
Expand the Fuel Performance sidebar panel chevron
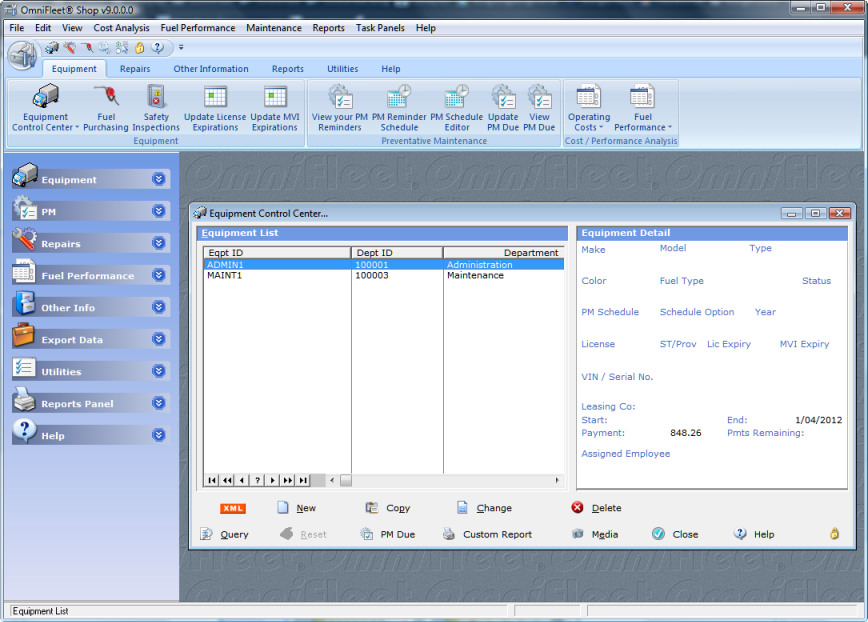pos(159,275)
